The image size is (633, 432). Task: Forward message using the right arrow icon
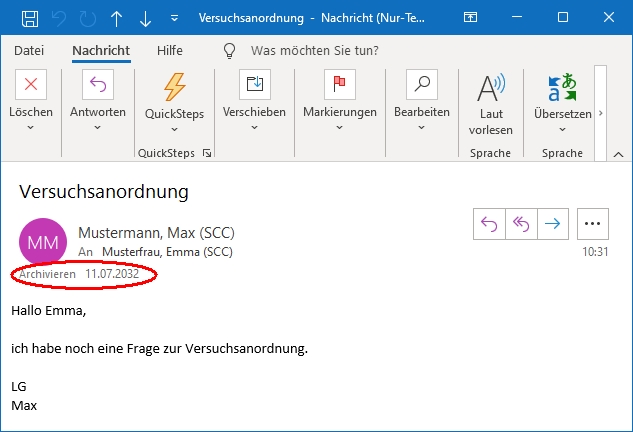551,224
